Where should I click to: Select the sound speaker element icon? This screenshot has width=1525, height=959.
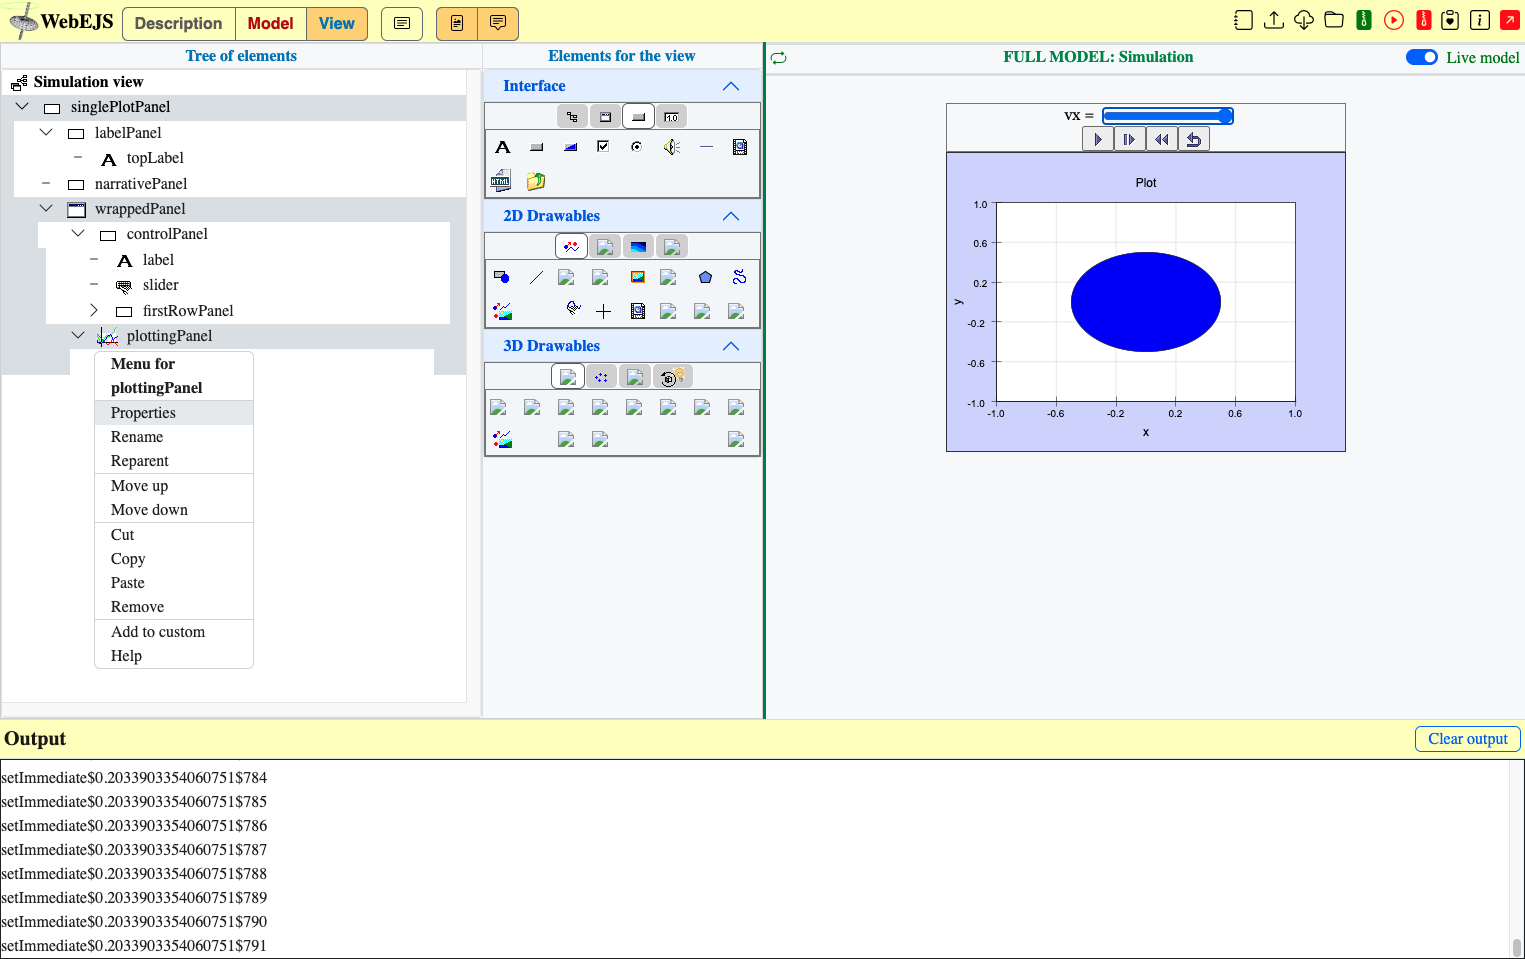672,147
